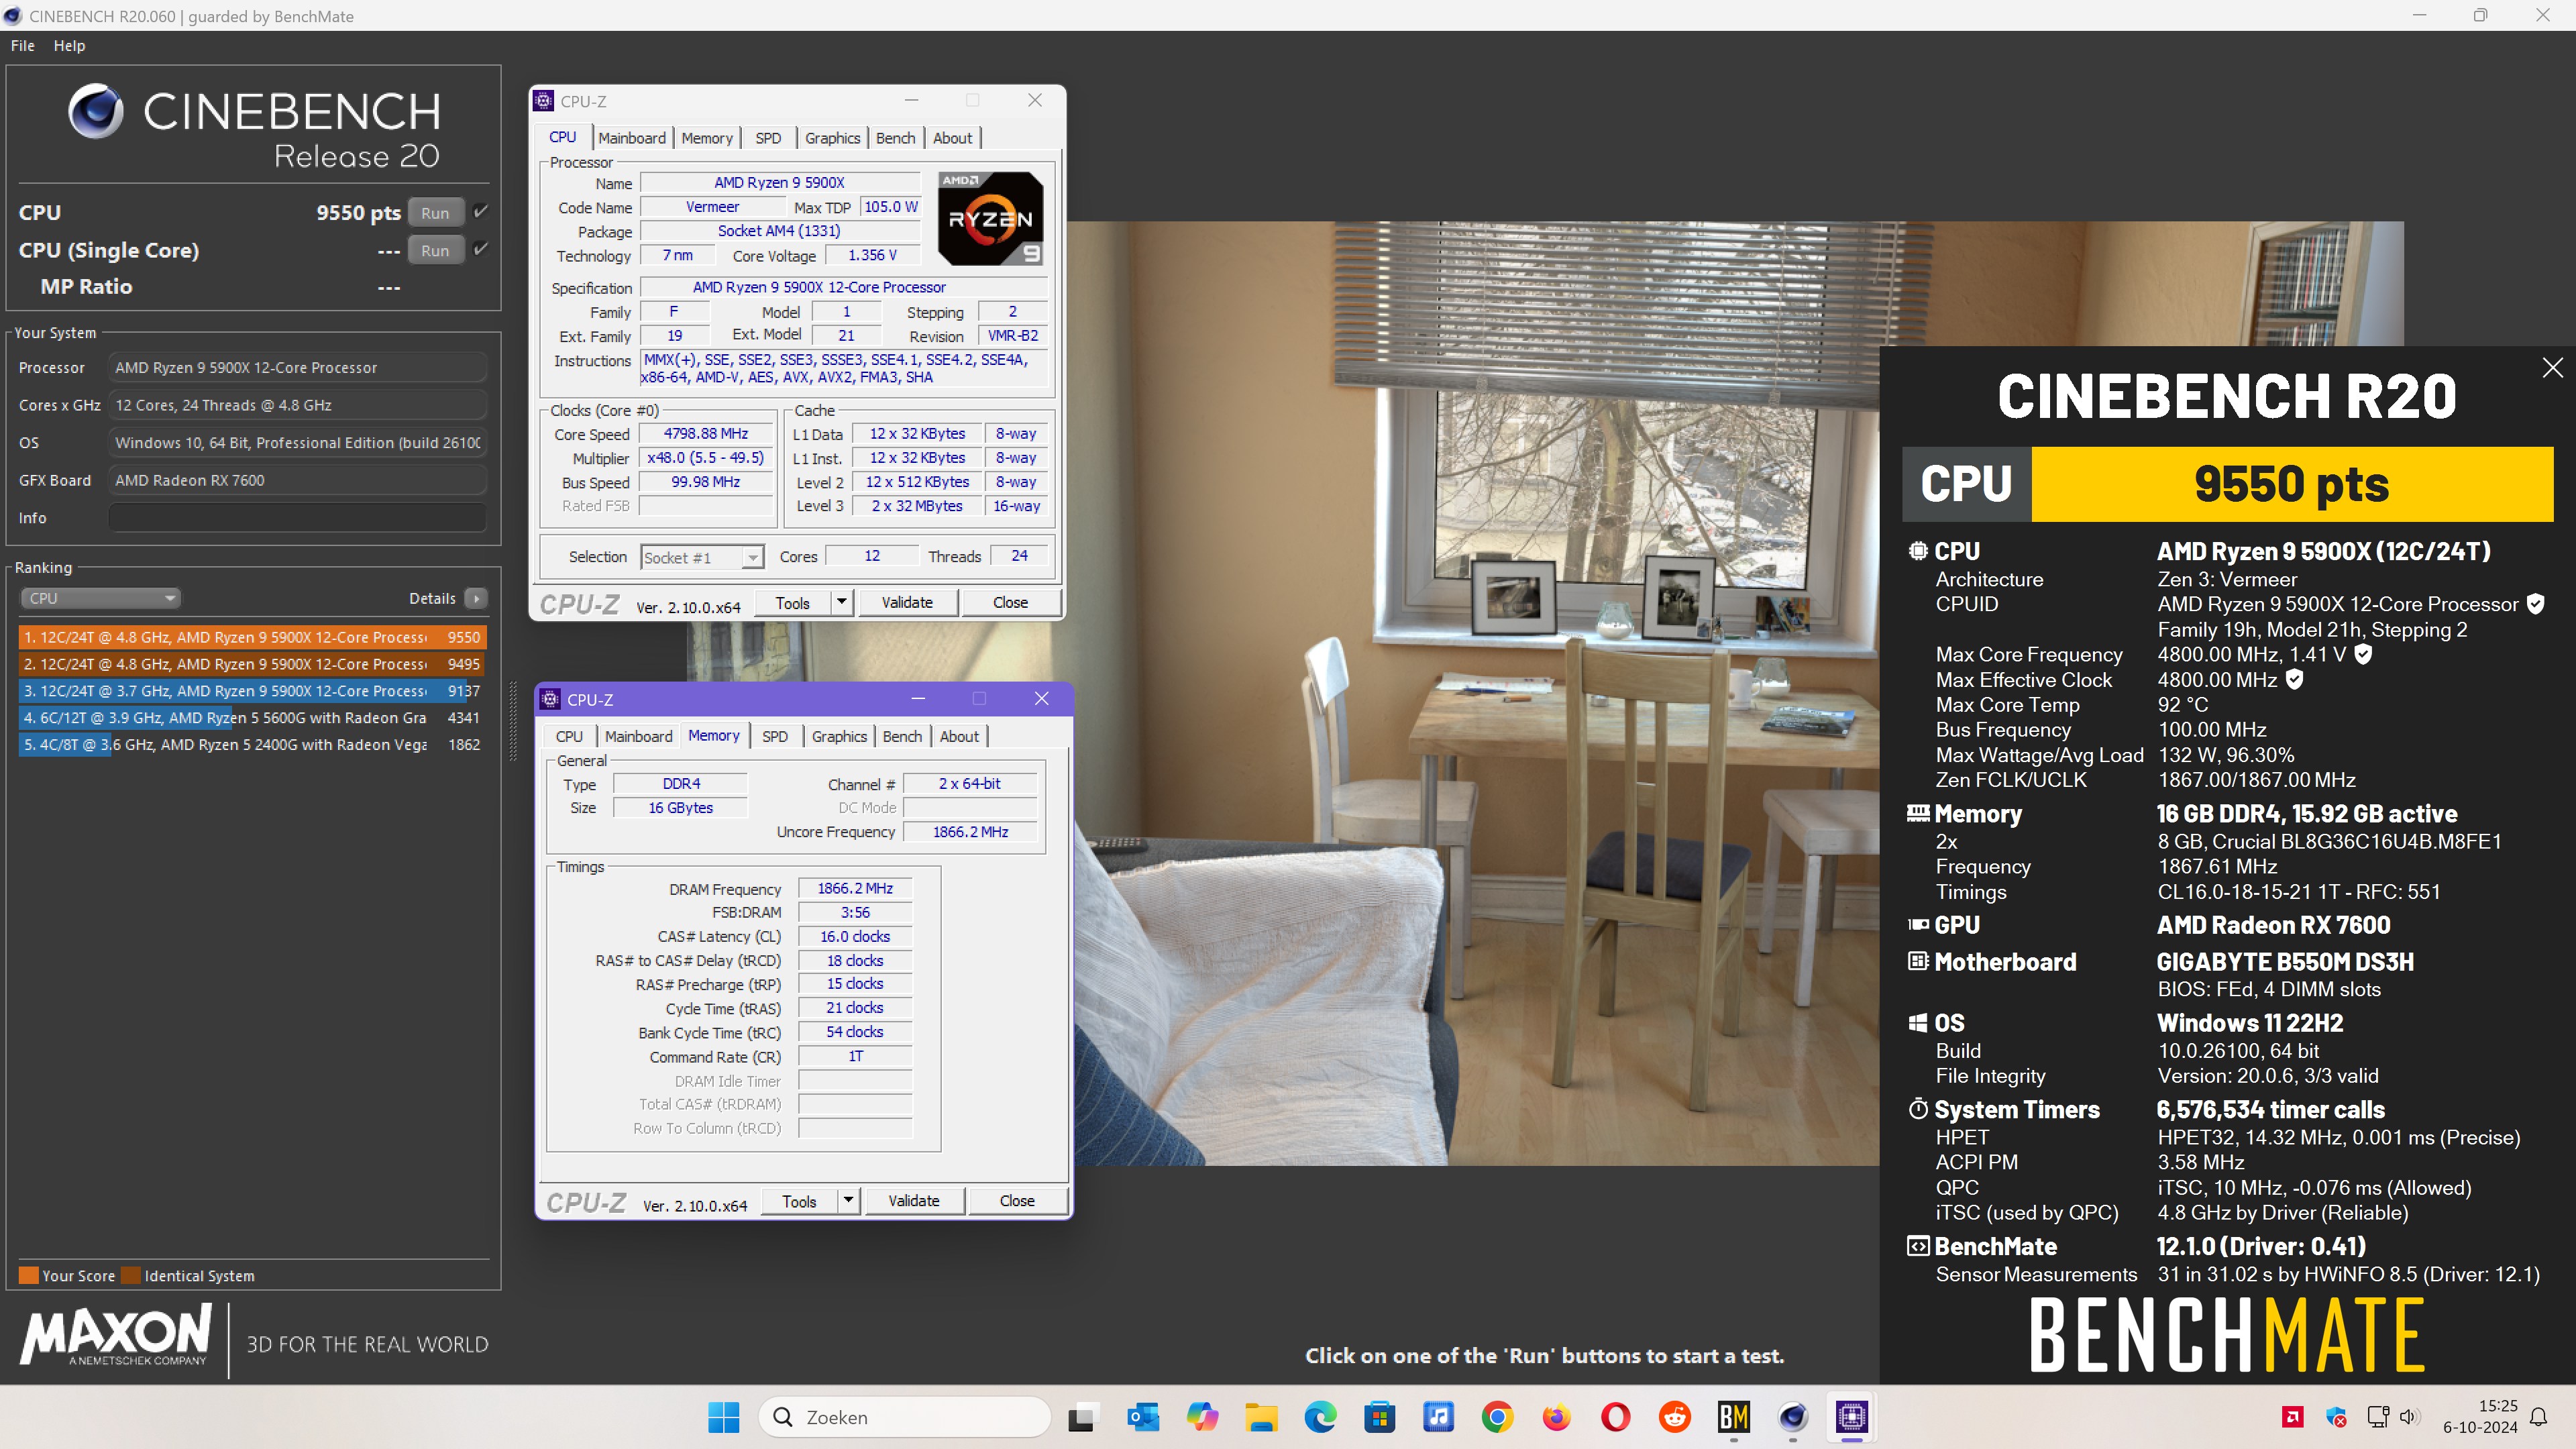Switch to Bench tab in upper CPU-Z
This screenshot has height=1449, width=2576.
[x=895, y=138]
